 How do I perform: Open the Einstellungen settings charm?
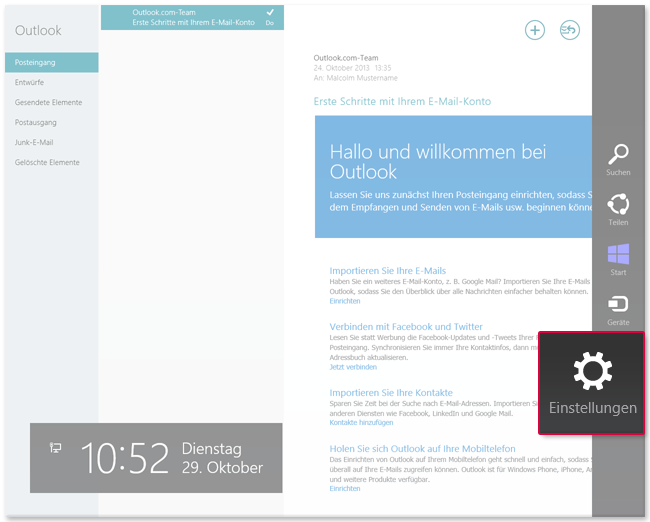pyautogui.click(x=592, y=383)
